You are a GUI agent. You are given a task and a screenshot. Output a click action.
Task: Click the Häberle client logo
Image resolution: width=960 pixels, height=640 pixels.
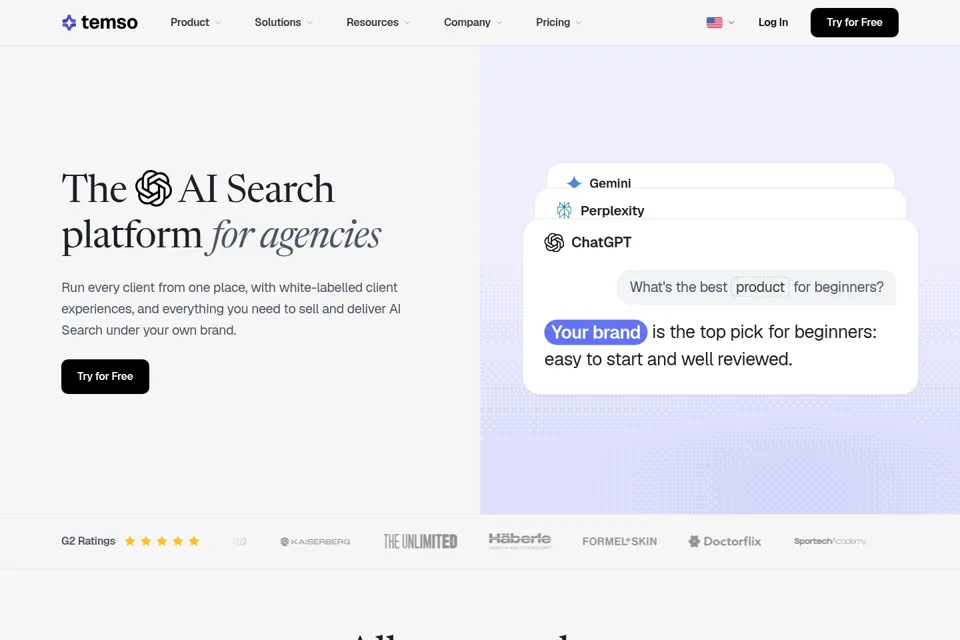[520, 541]
